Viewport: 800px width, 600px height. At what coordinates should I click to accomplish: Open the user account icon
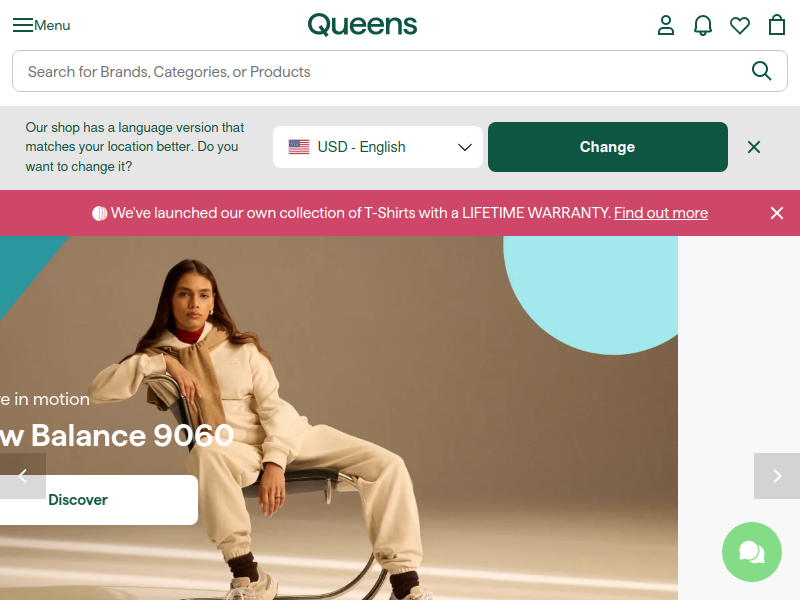[x=666, y=25]
